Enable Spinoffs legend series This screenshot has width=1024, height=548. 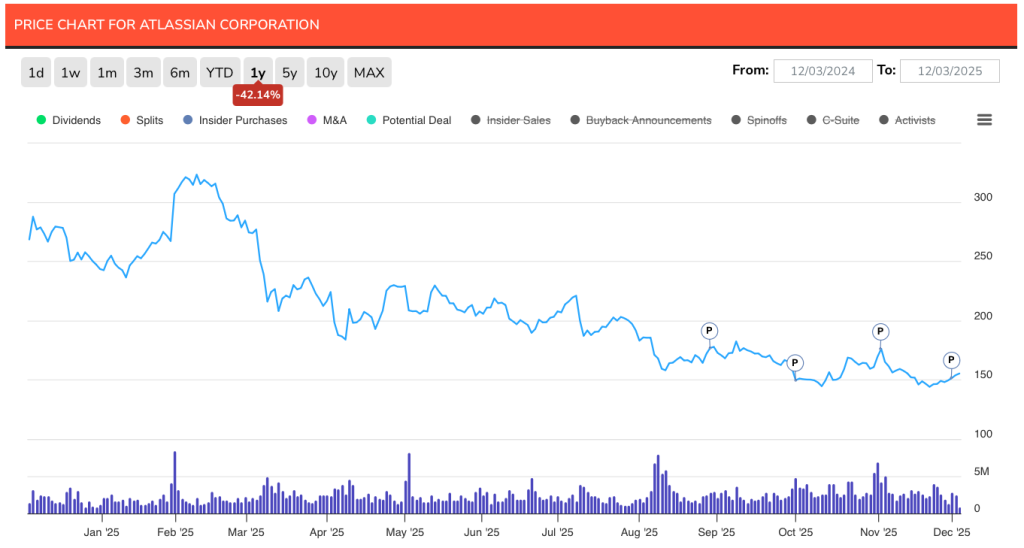(760, 120)
